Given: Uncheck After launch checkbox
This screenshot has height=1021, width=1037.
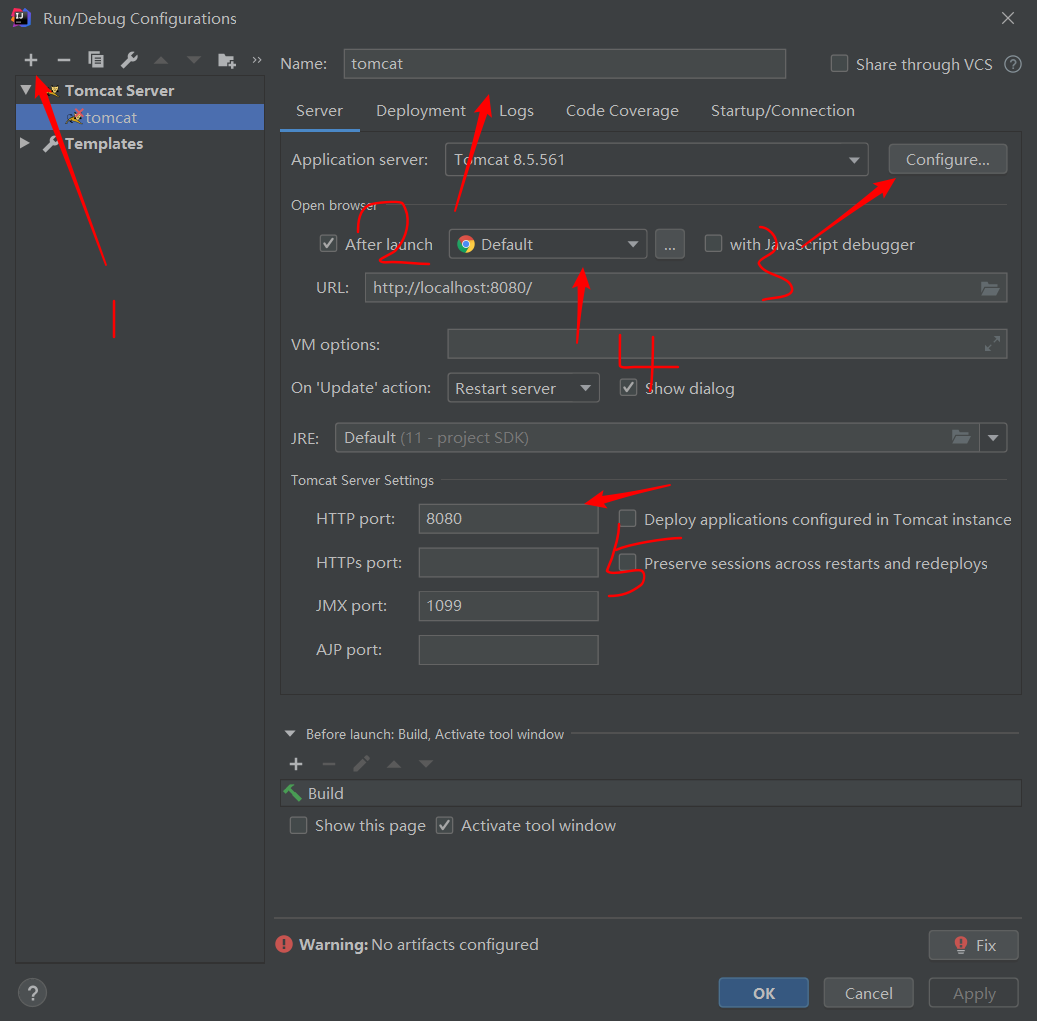Looking at the screenshot, I should pyautogui.click(x=328, y=243).
